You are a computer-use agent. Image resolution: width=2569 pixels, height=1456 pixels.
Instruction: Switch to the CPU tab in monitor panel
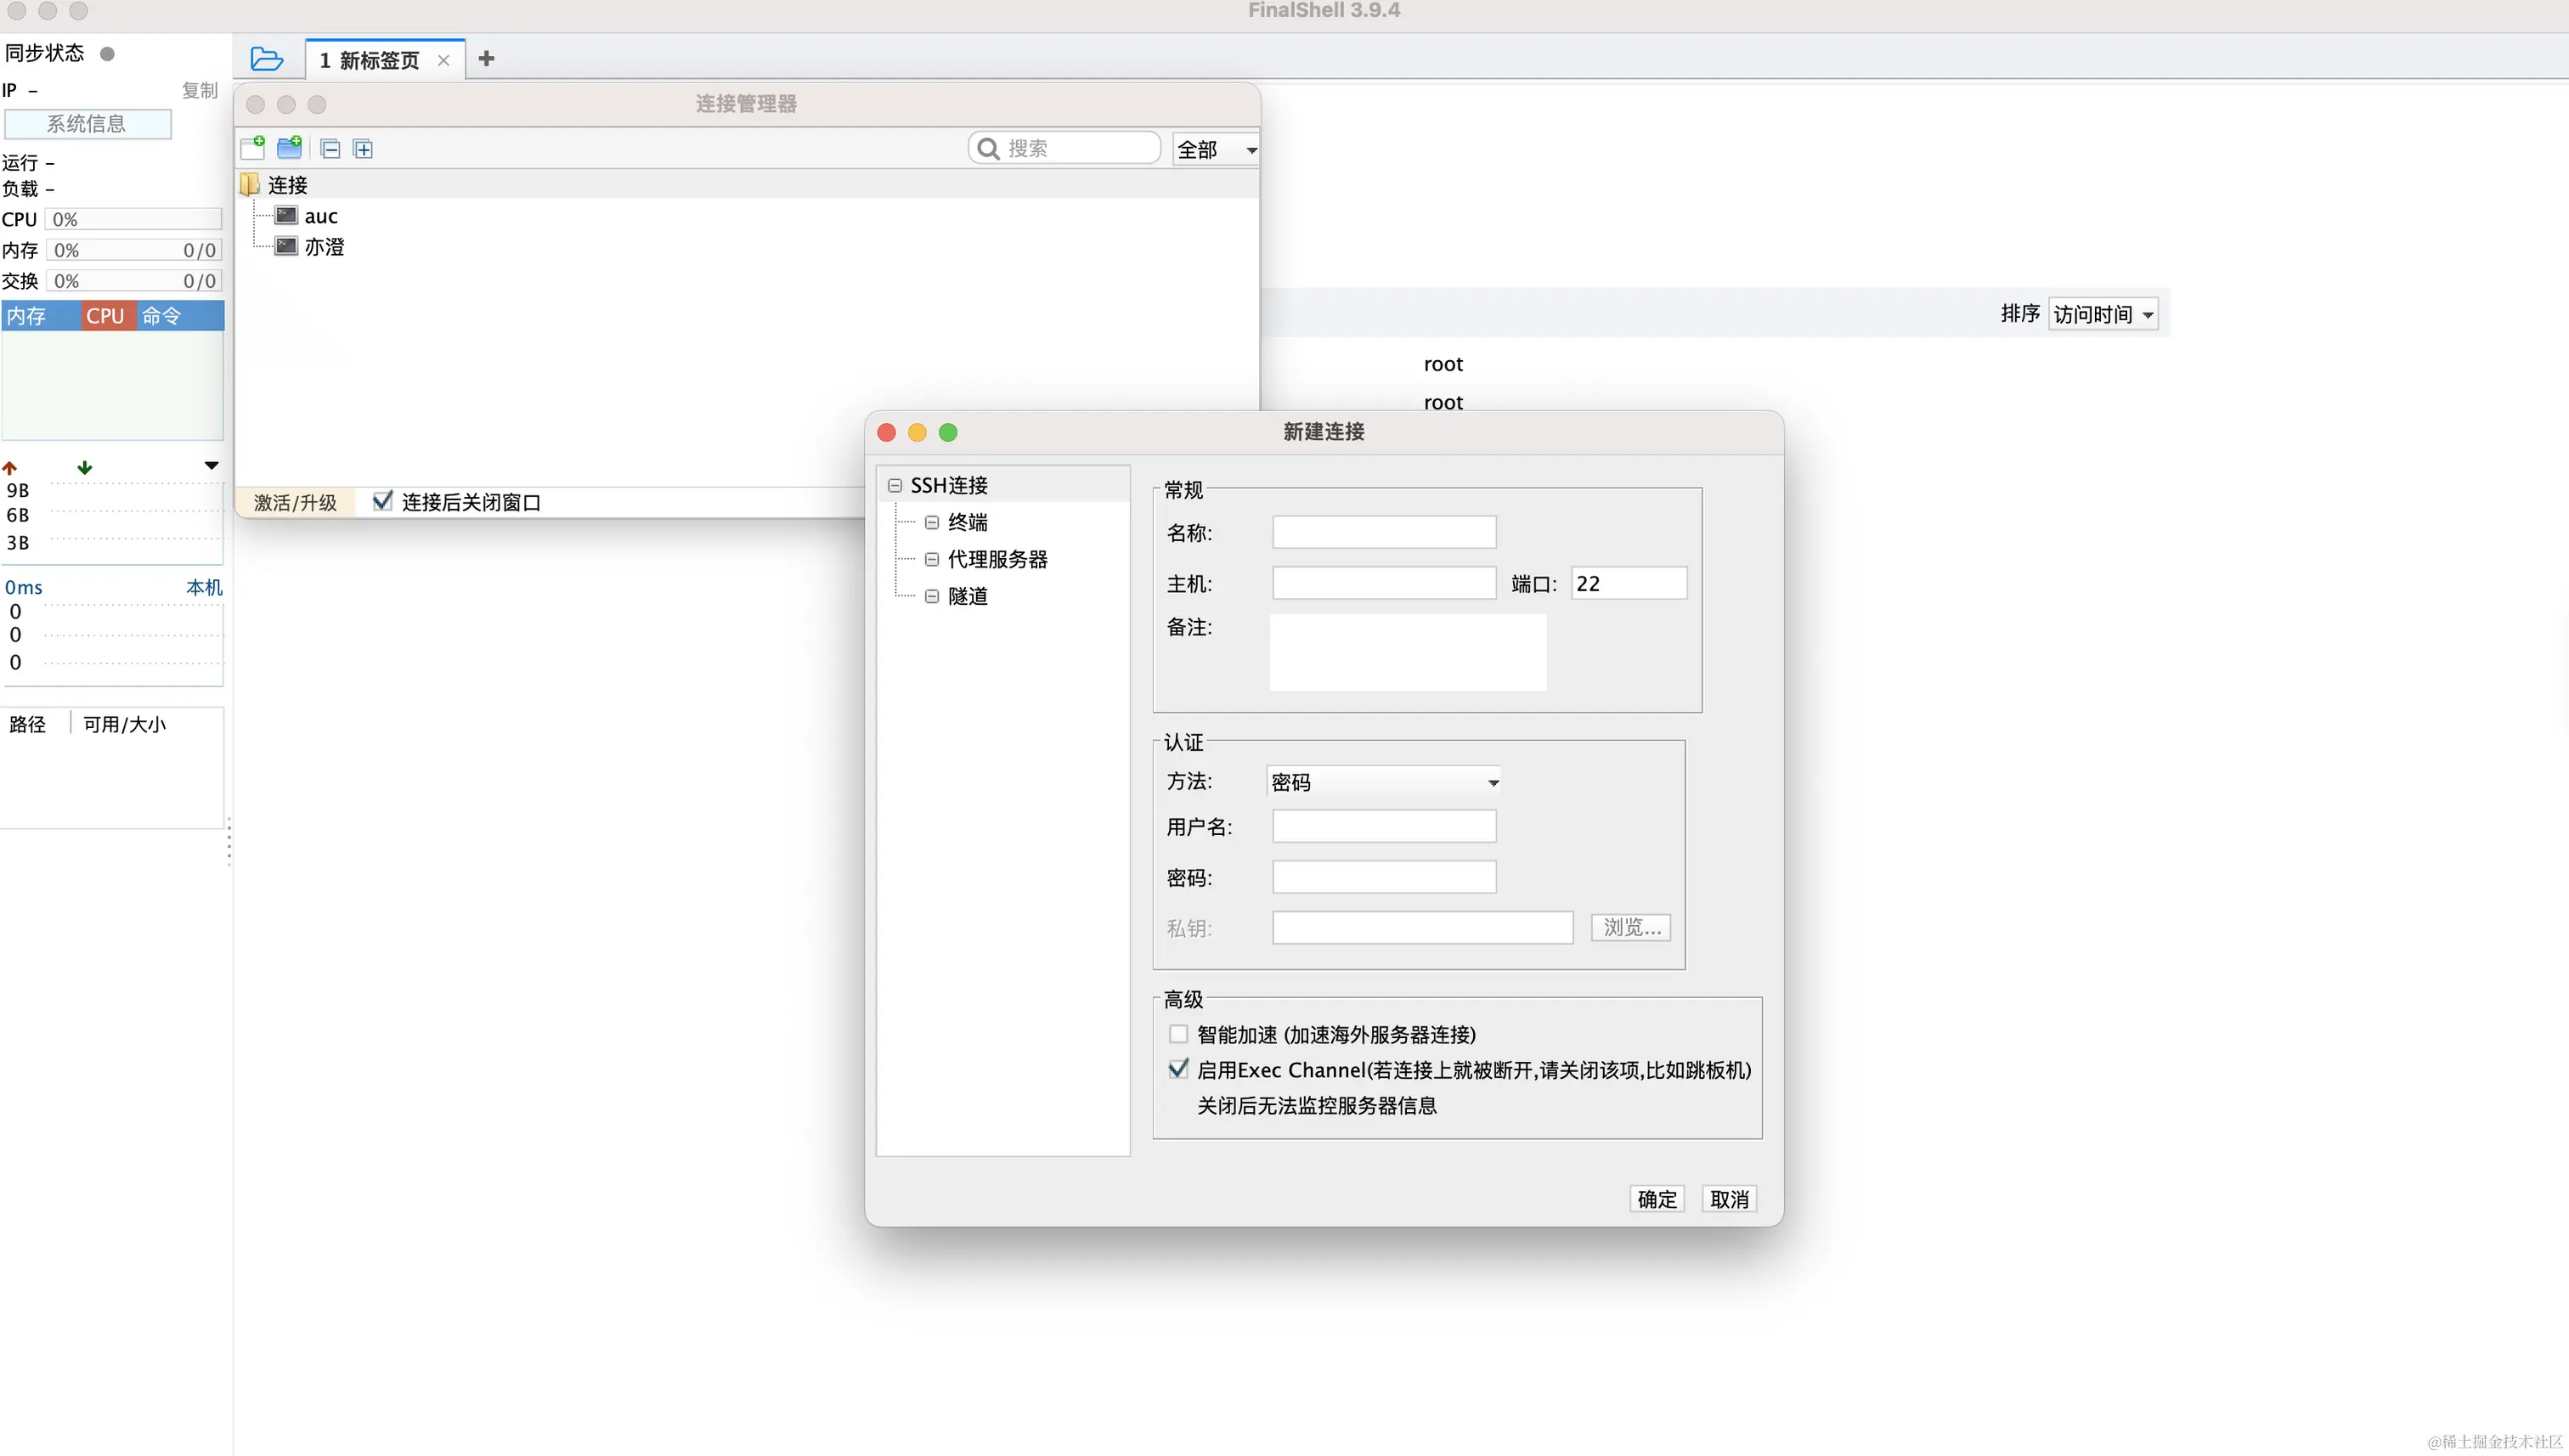click(x=105, y=316)
